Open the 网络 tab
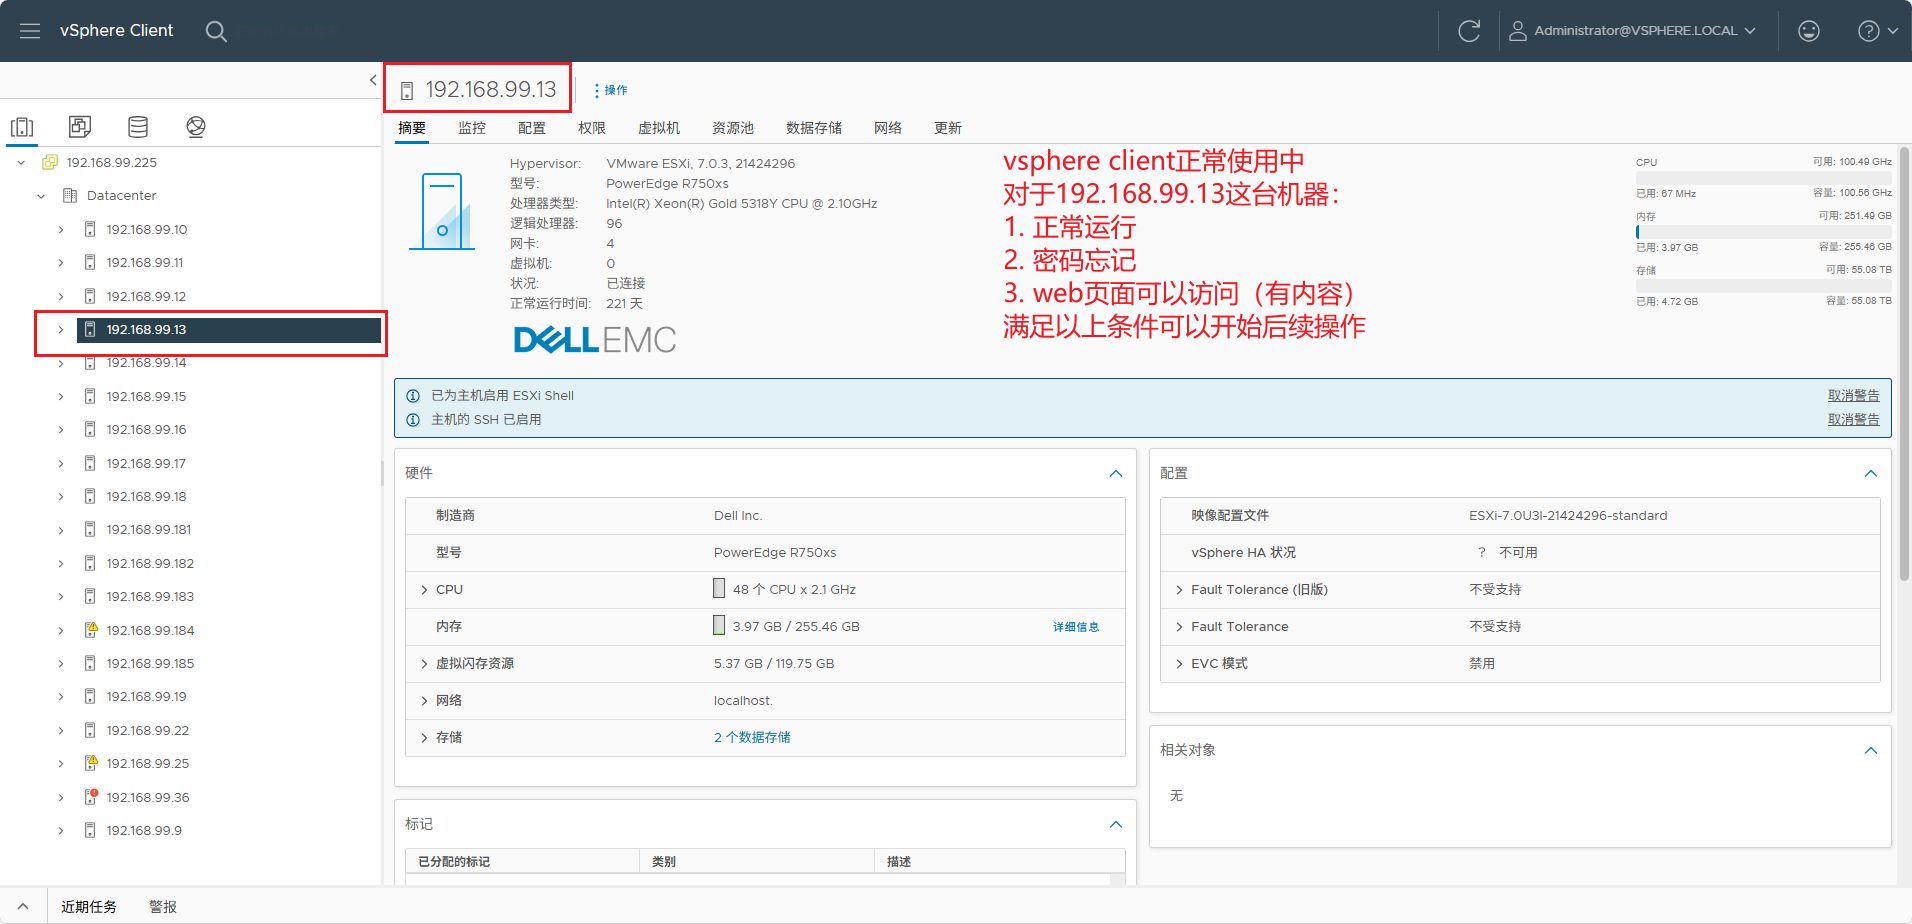Screen dimensions: 1912x924 [x=888, y=128]
